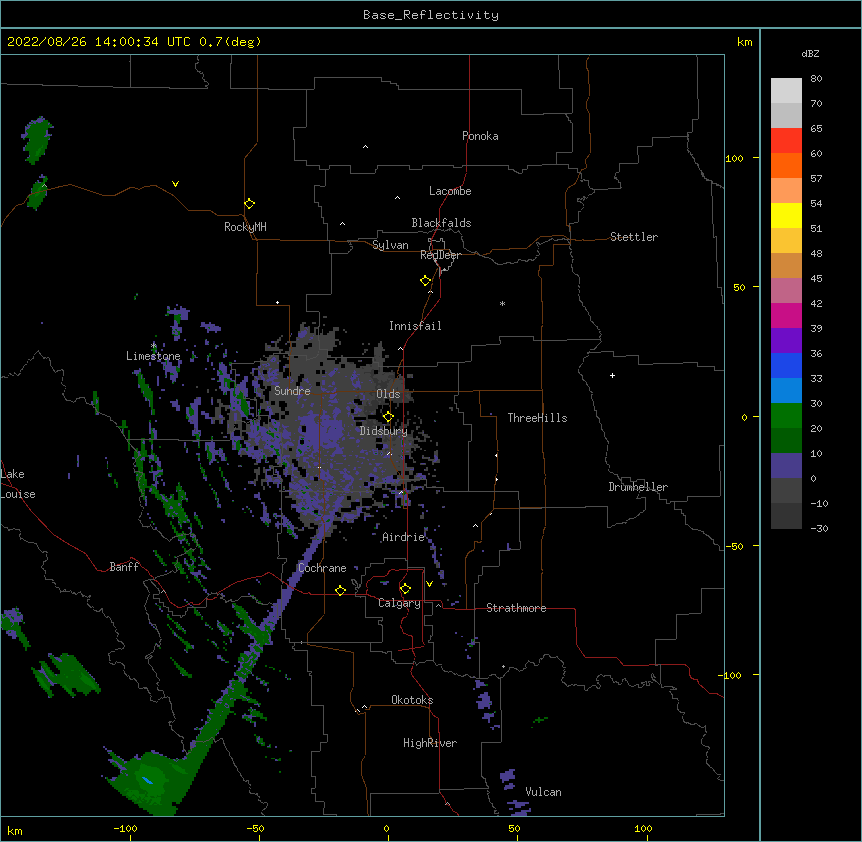Click the Stettler city label

point(634,237)
